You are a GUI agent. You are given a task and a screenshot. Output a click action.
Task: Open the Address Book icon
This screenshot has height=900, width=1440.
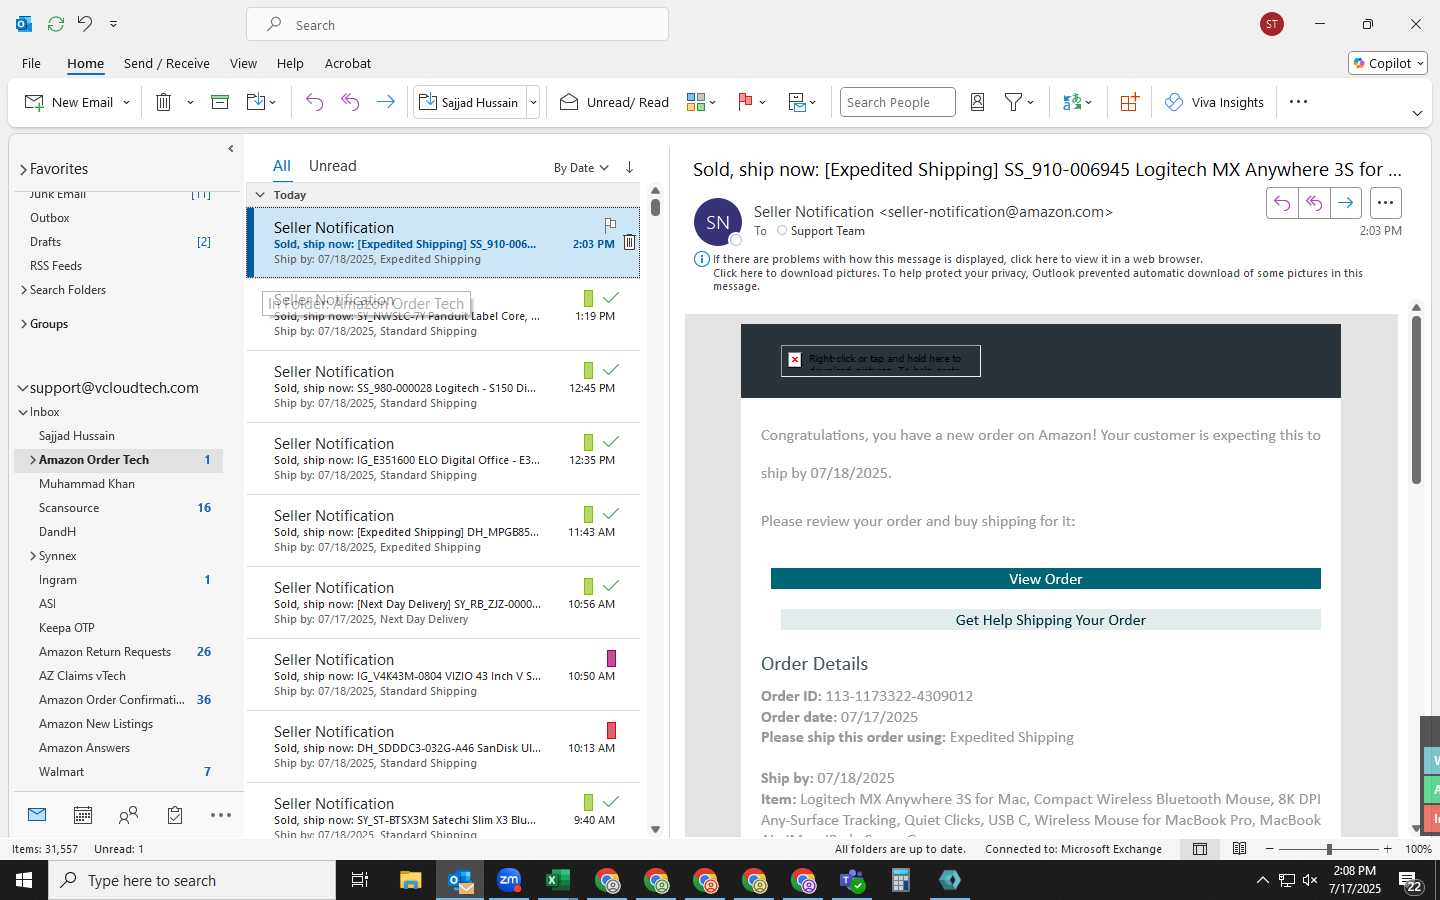click(x=978, y=102)
